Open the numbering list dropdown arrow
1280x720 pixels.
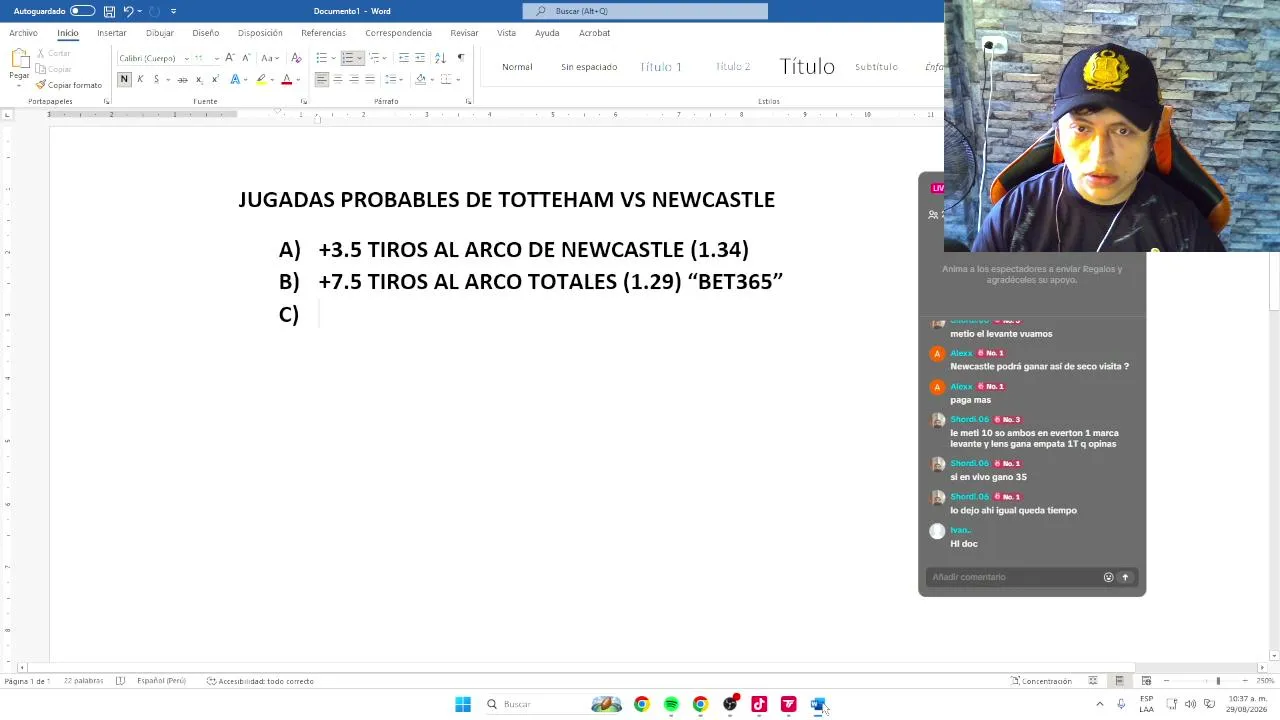click(x=359, y=58)
